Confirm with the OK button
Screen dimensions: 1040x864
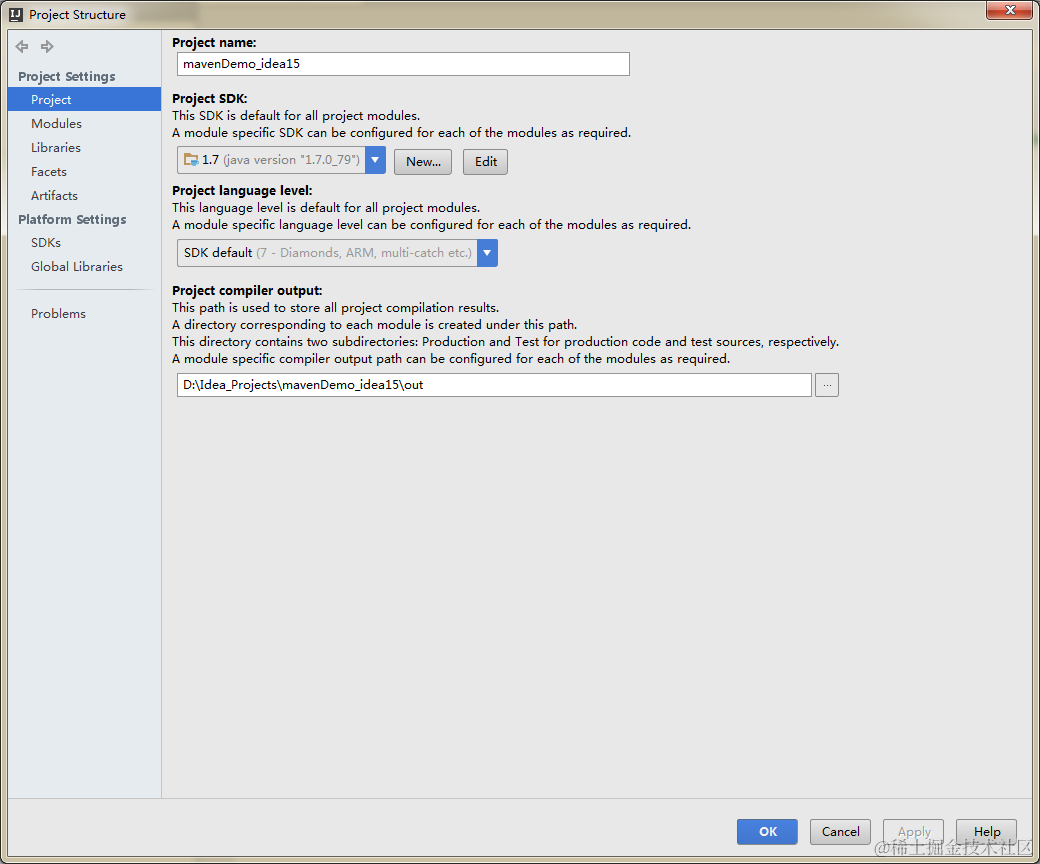click(x=767, y=832)
